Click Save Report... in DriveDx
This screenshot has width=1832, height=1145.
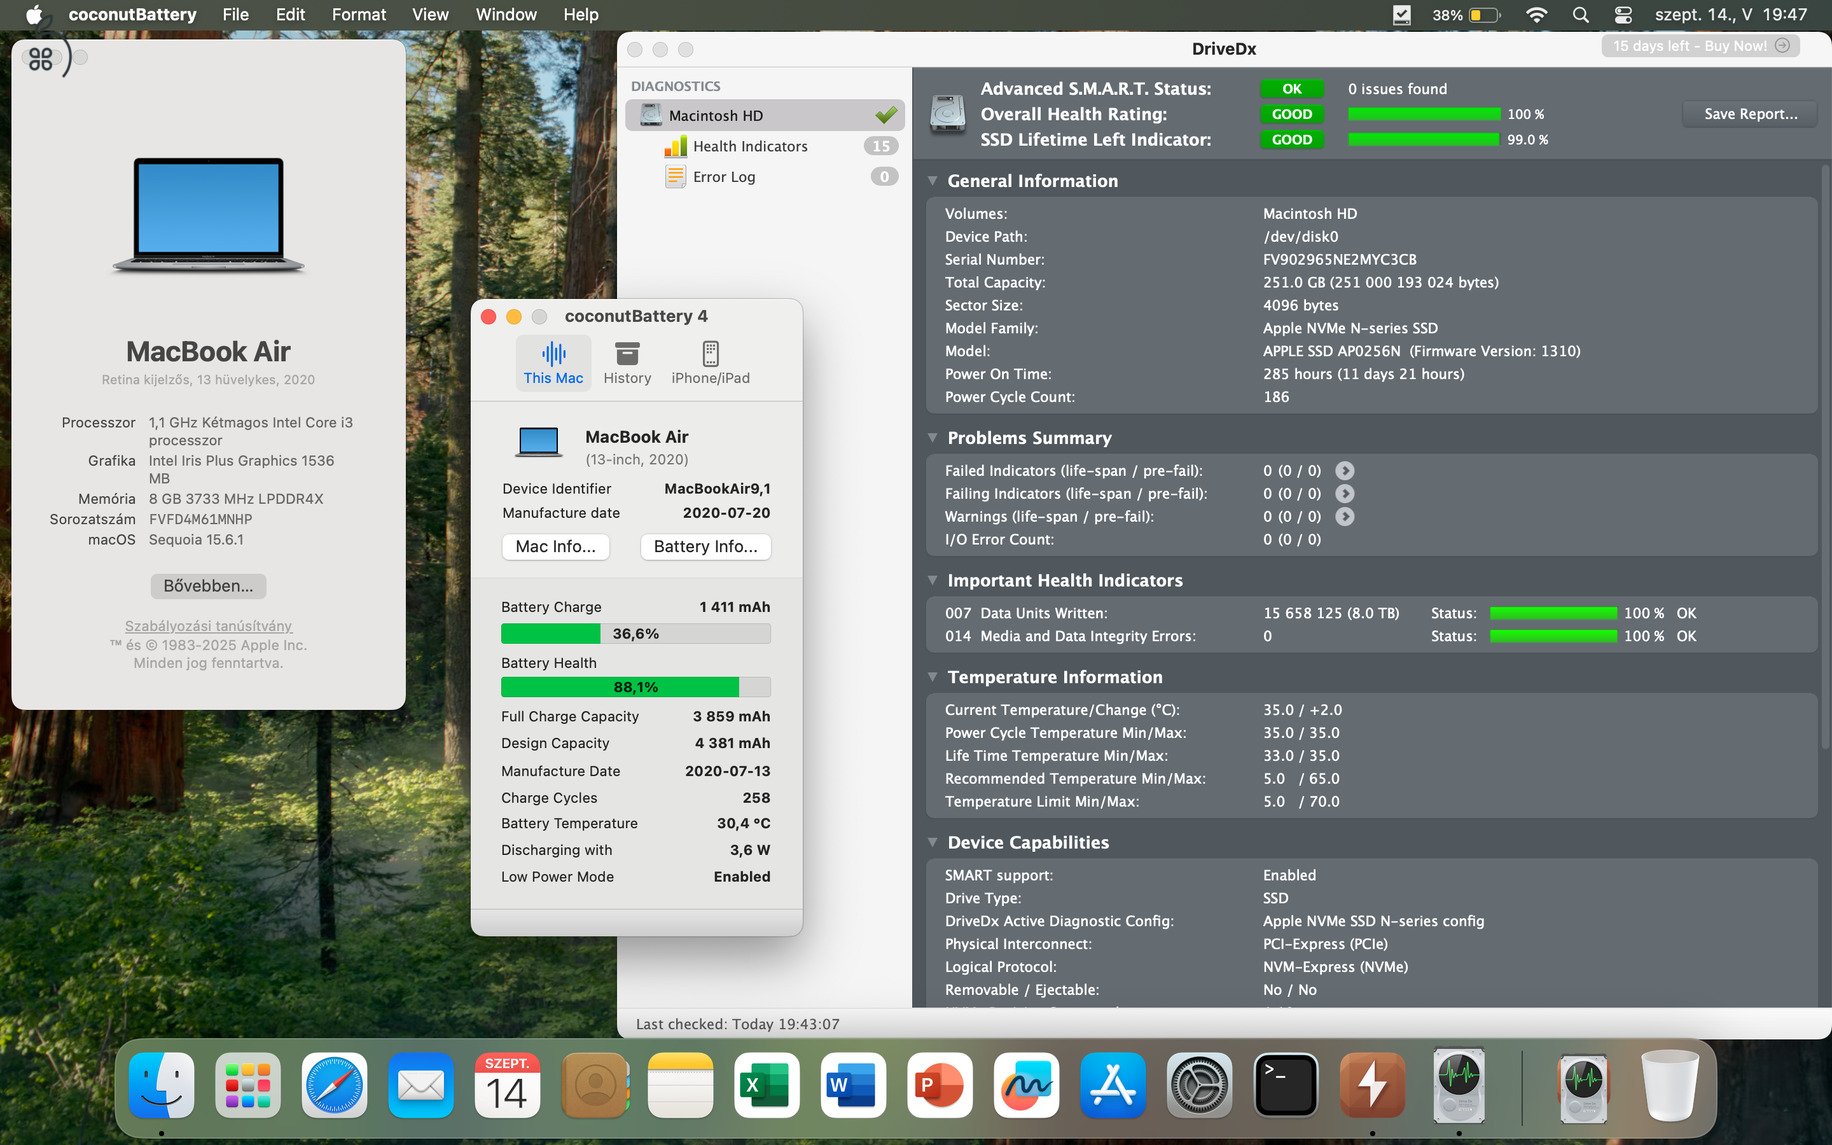pos(1750,114)
